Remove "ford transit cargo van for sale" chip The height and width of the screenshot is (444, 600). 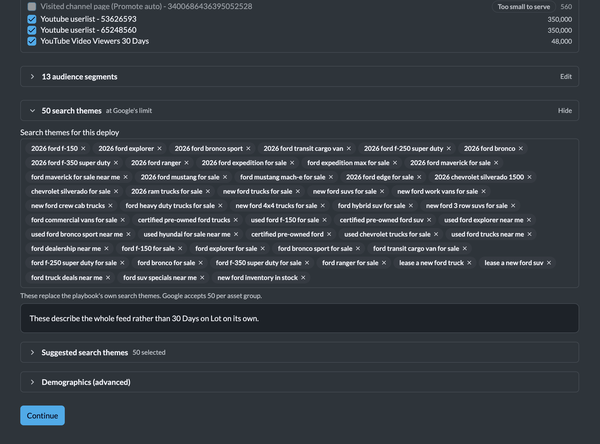coord(465,248)
